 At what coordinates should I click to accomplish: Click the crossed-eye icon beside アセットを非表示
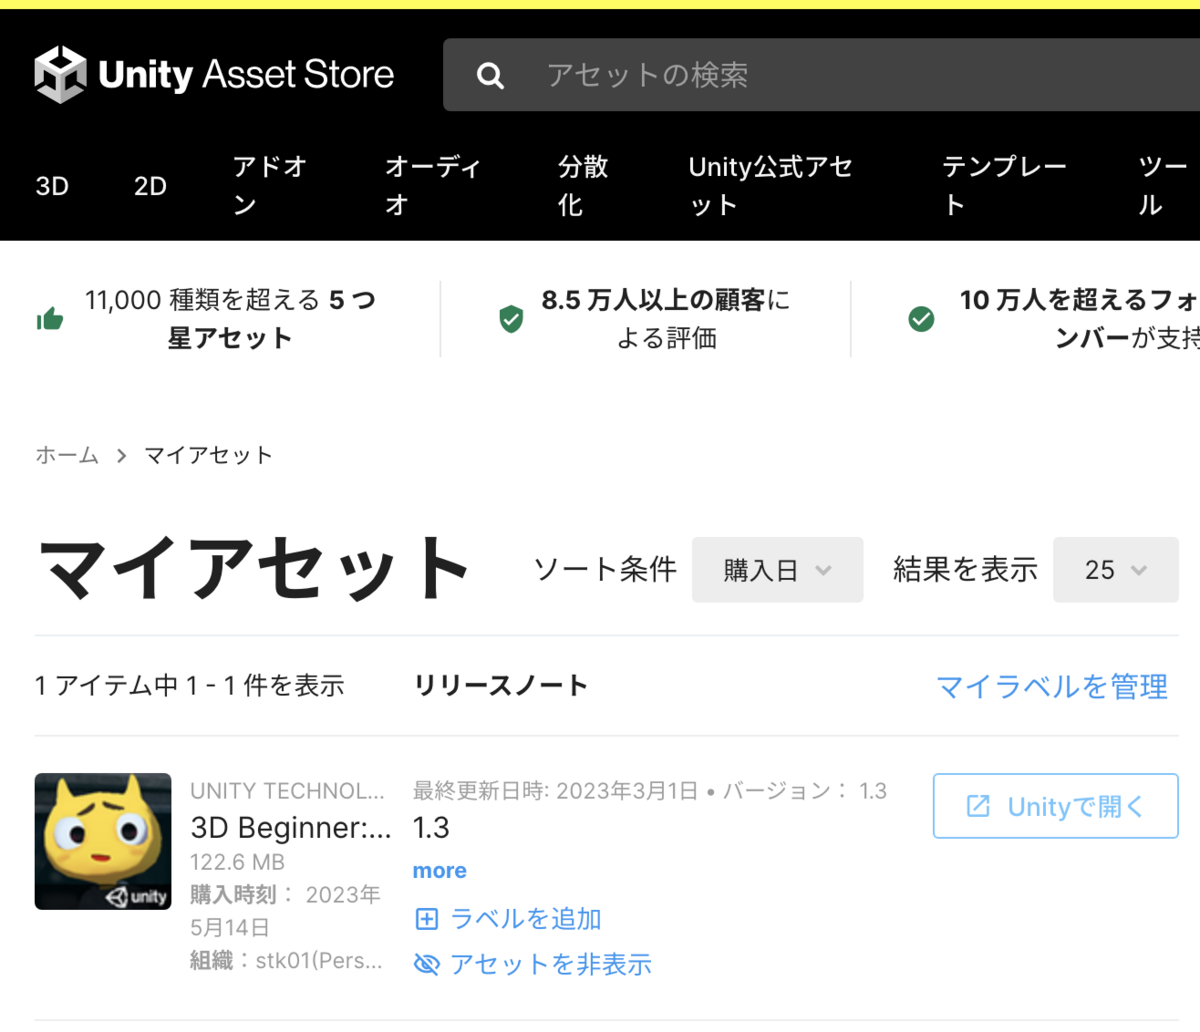pyautogui.click(x=426, y=964)
